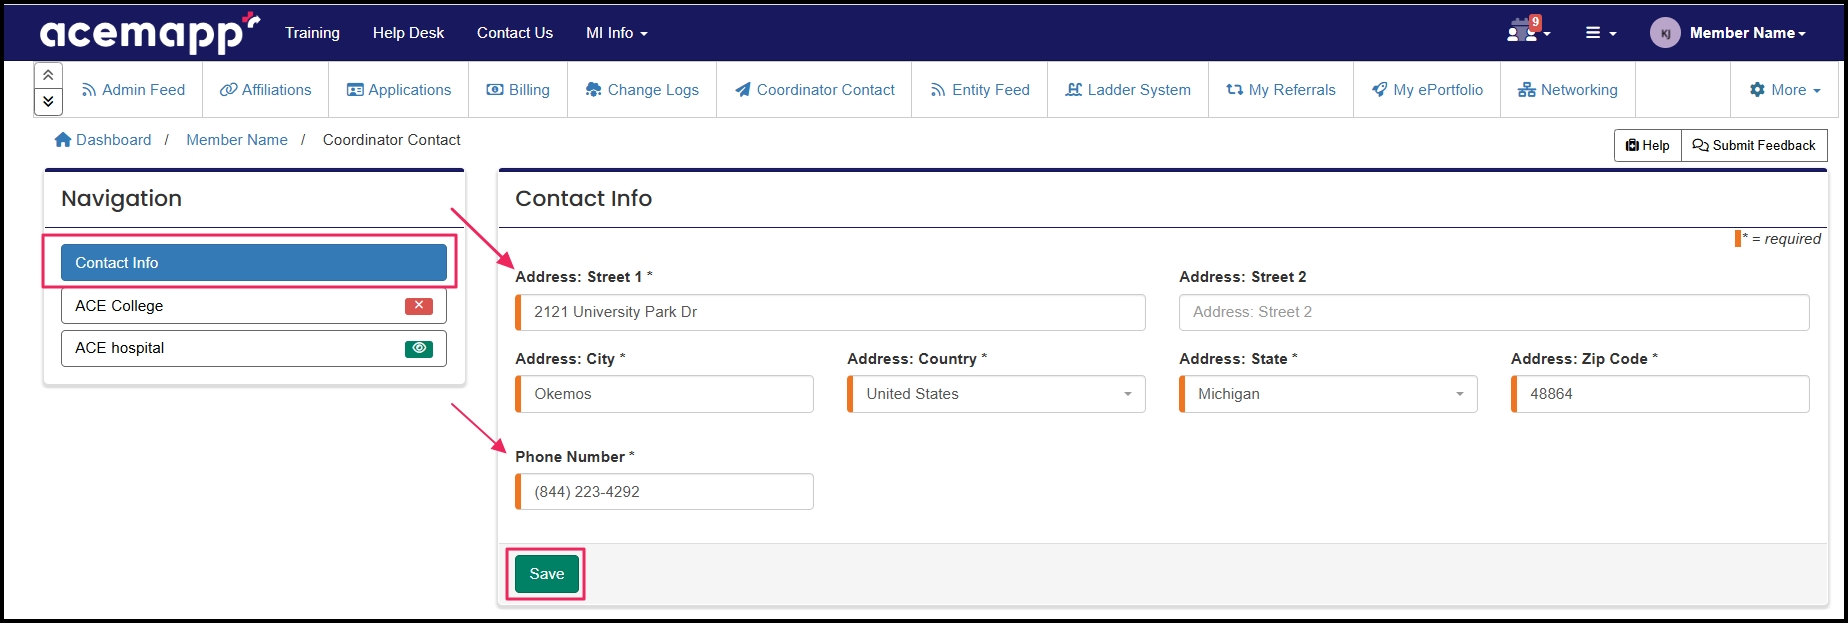Image resolution: width=1848 pixels, height=623 pixels.
Task: Open the MI Info dropdown menu
Action: tap(616, 33)
